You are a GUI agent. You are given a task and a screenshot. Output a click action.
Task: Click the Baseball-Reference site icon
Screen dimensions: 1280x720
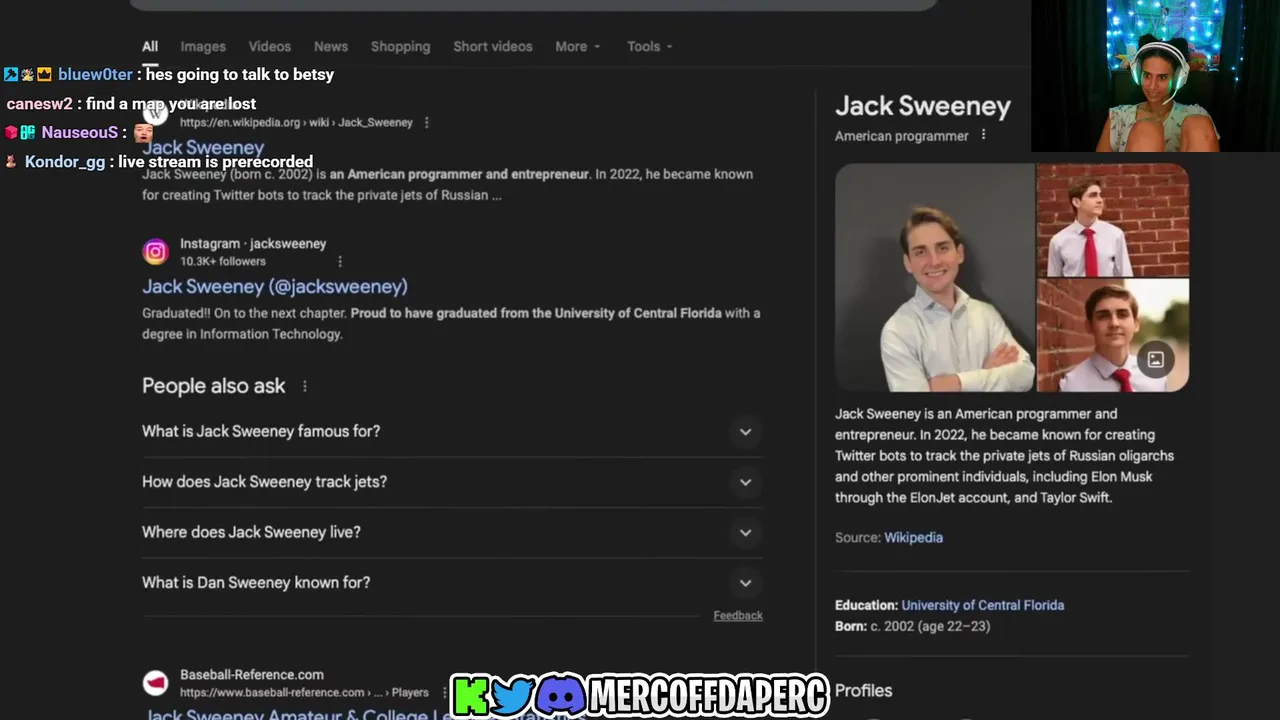[155, 683]
